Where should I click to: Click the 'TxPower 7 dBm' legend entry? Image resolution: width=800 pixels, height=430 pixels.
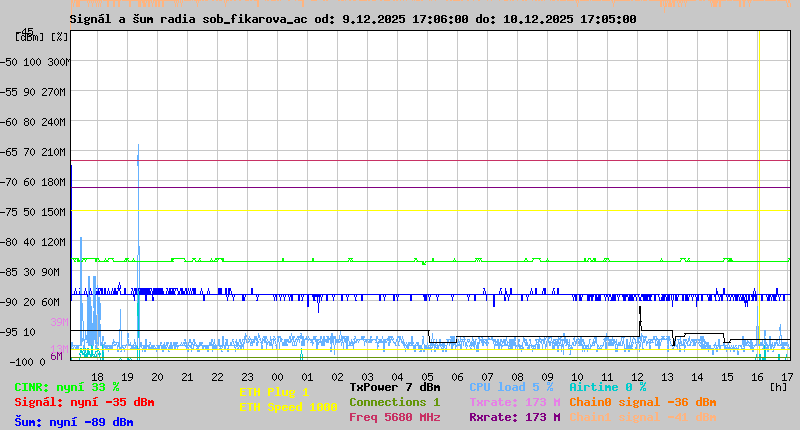[395, 387]
